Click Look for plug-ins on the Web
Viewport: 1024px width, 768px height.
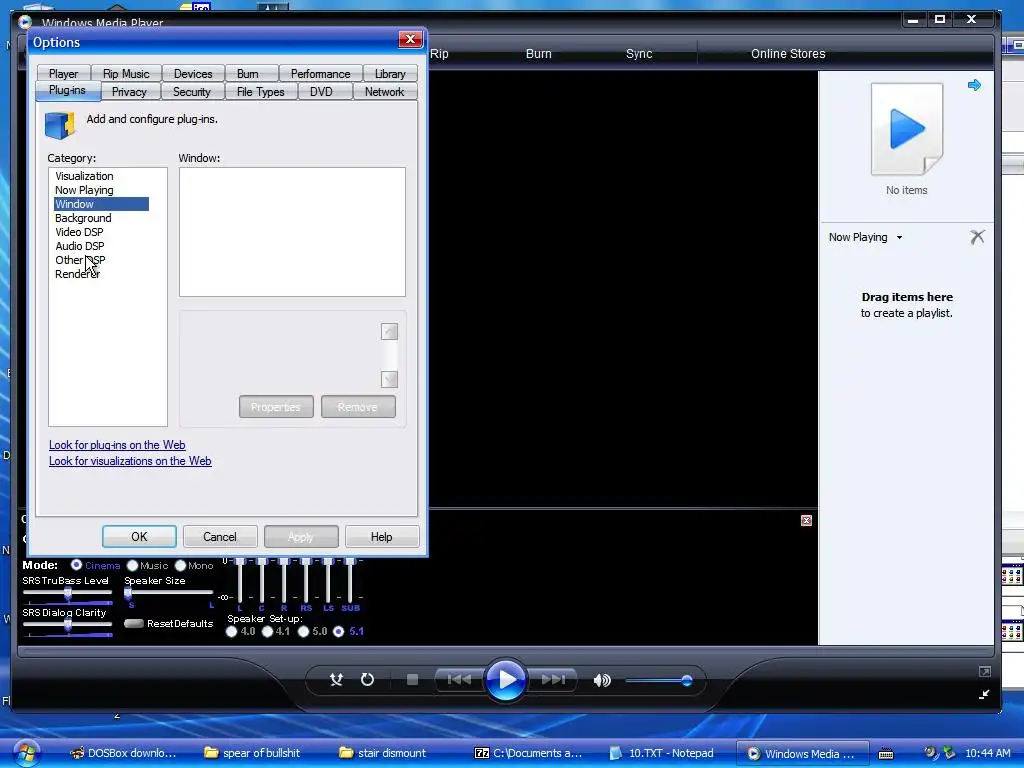coord(117,445)
